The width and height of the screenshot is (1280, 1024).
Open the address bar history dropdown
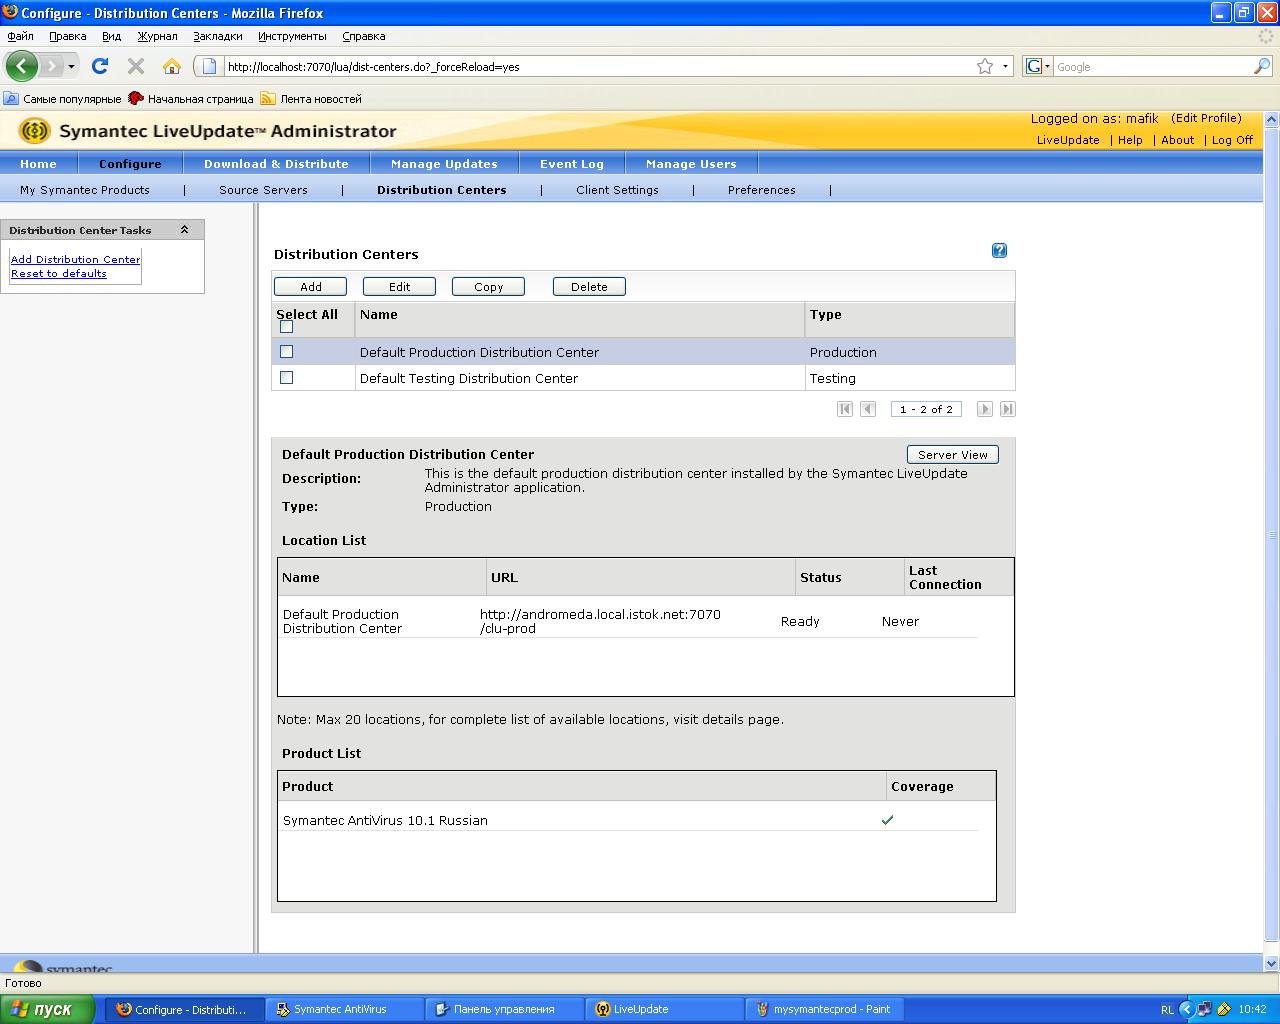pos(1005,66)
